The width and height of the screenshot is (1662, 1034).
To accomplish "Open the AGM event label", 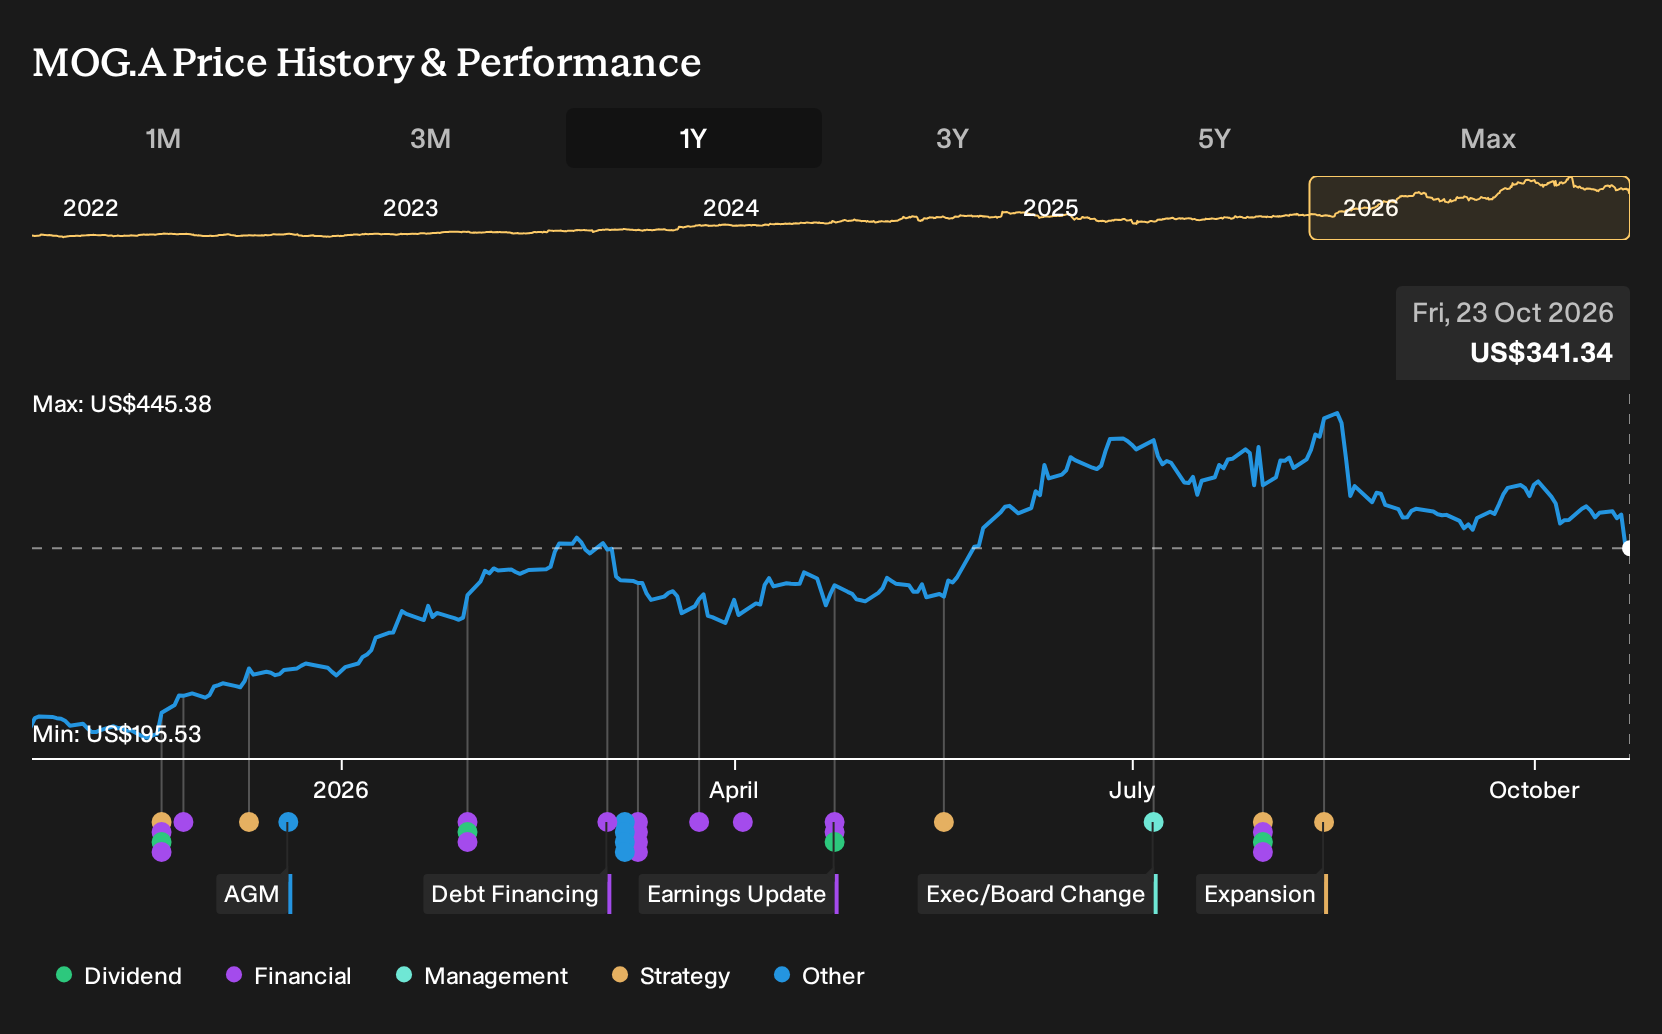I will (255, 894).
